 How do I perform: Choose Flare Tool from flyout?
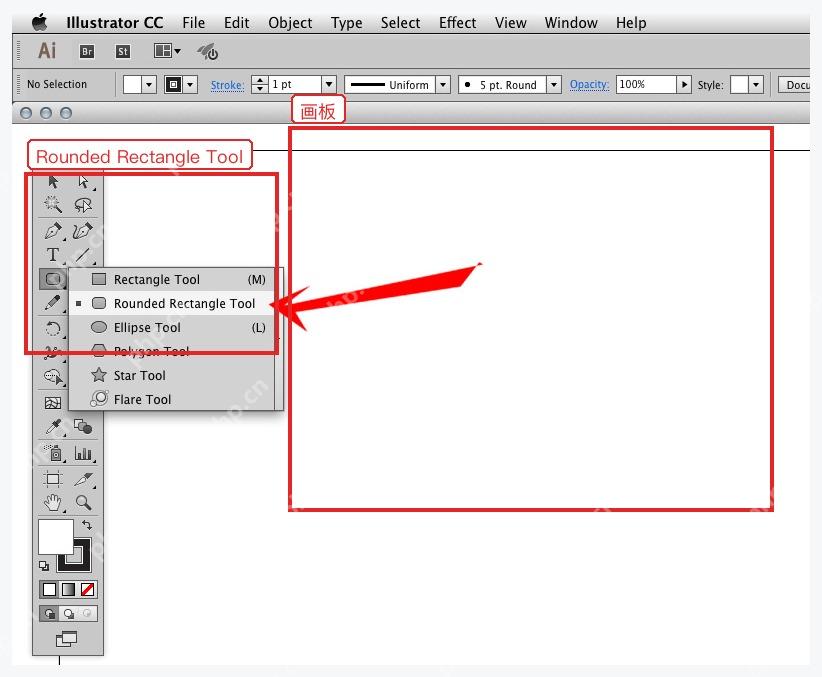172,399
